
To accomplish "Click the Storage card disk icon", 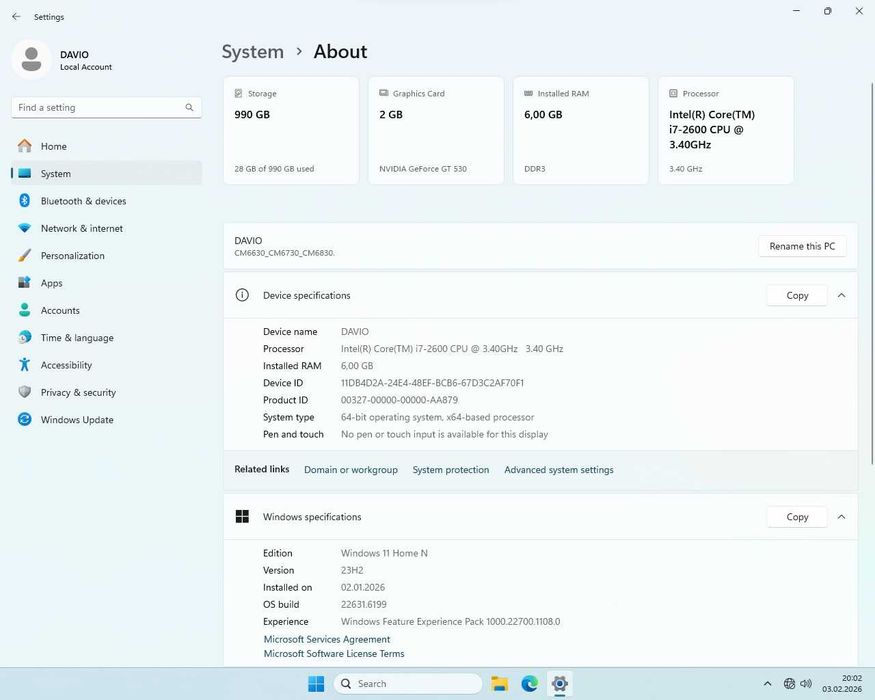I will point(238,93).
